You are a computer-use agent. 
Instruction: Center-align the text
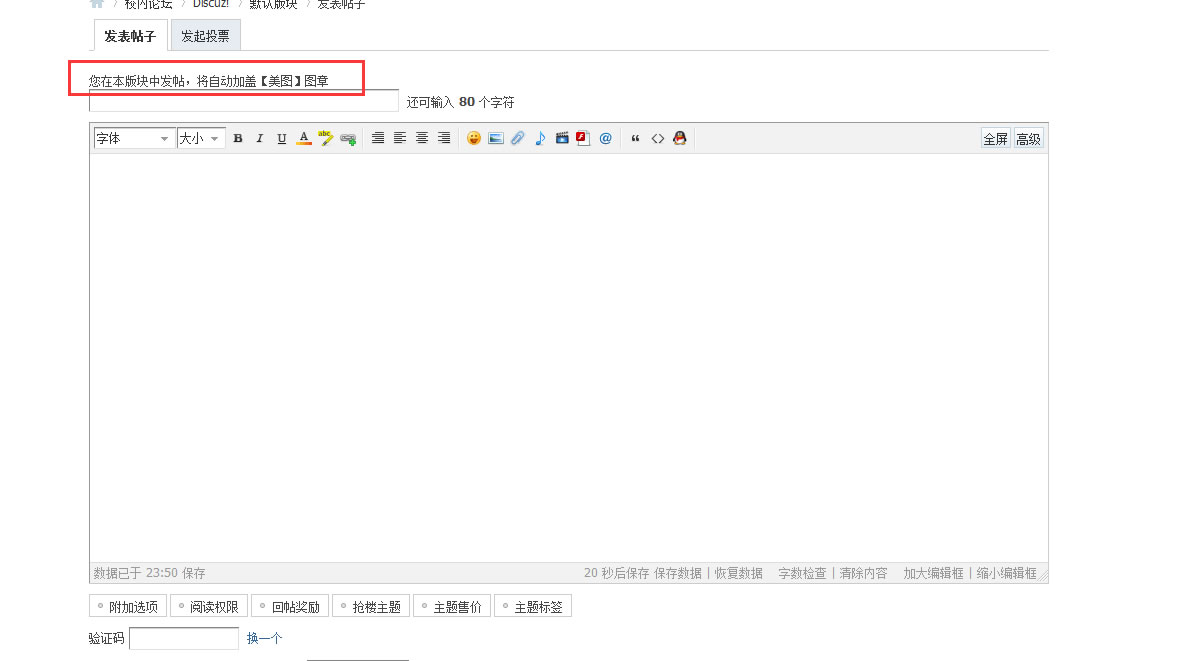coord(422,139)
